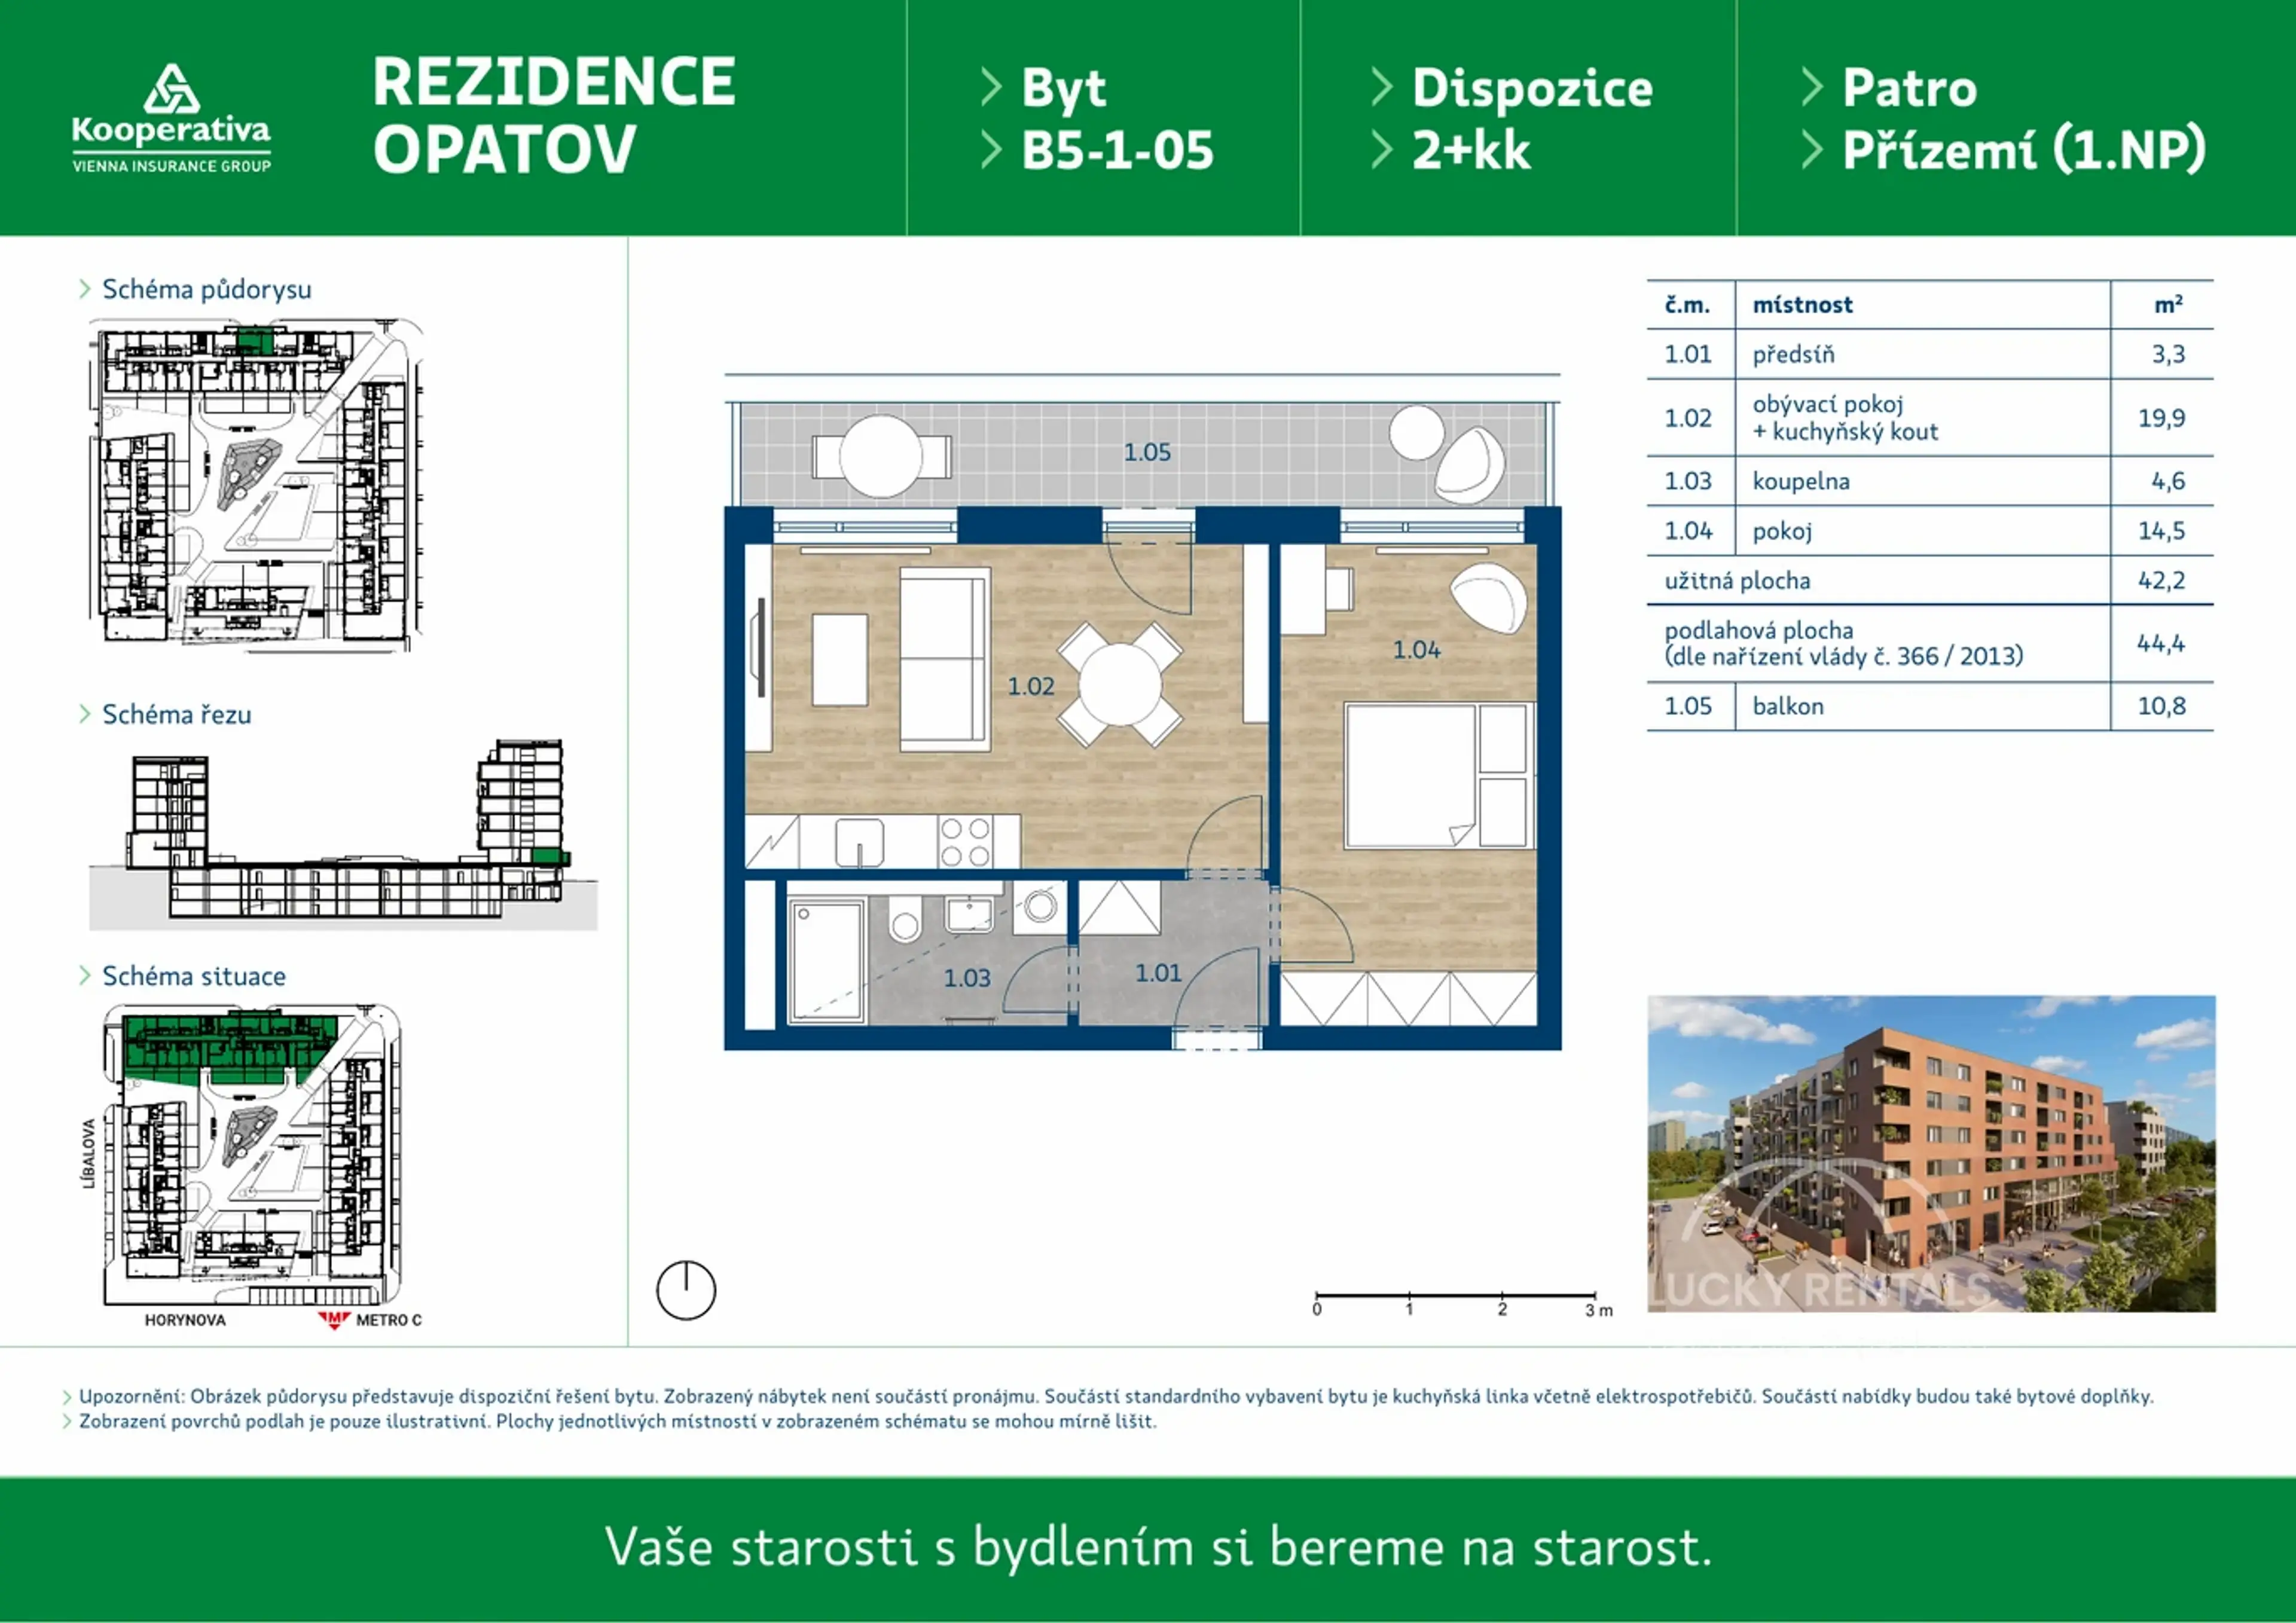This screenshot has height=1623, width=2296.
Task: Click the washing machine symbol in the bathroom
Action: pyautogui.click(x=1040, y=907)
